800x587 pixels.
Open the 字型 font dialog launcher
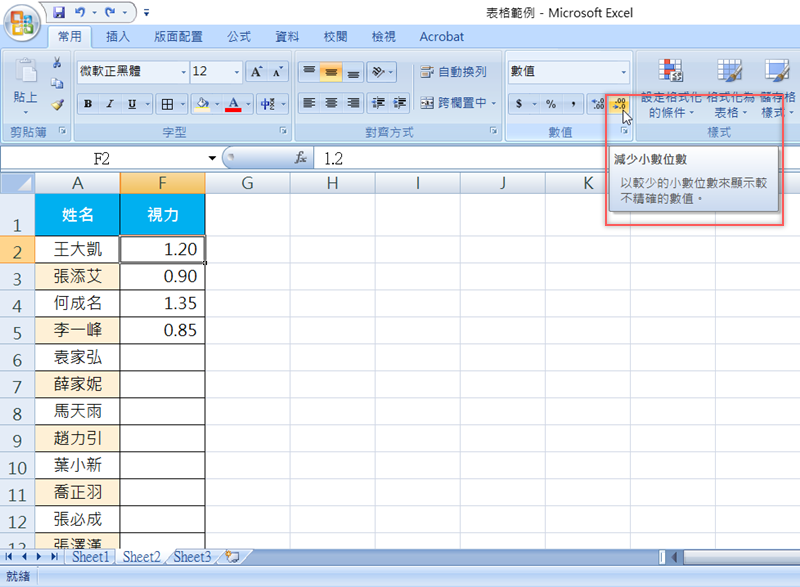coord(283,131)
